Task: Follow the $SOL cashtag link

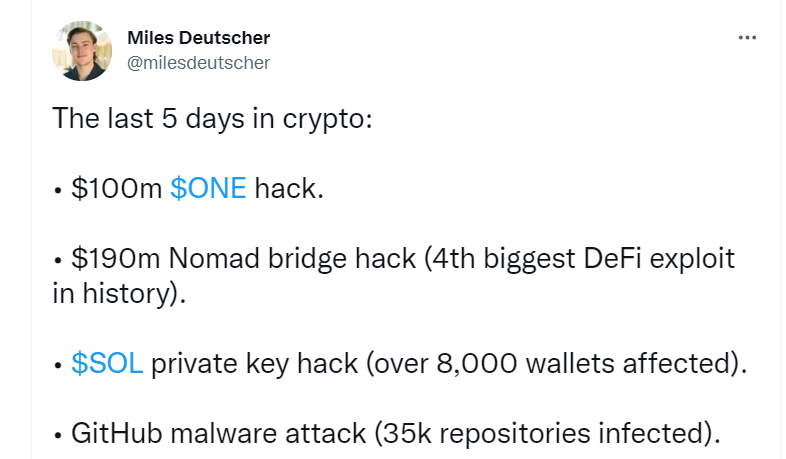Action: 107,363
